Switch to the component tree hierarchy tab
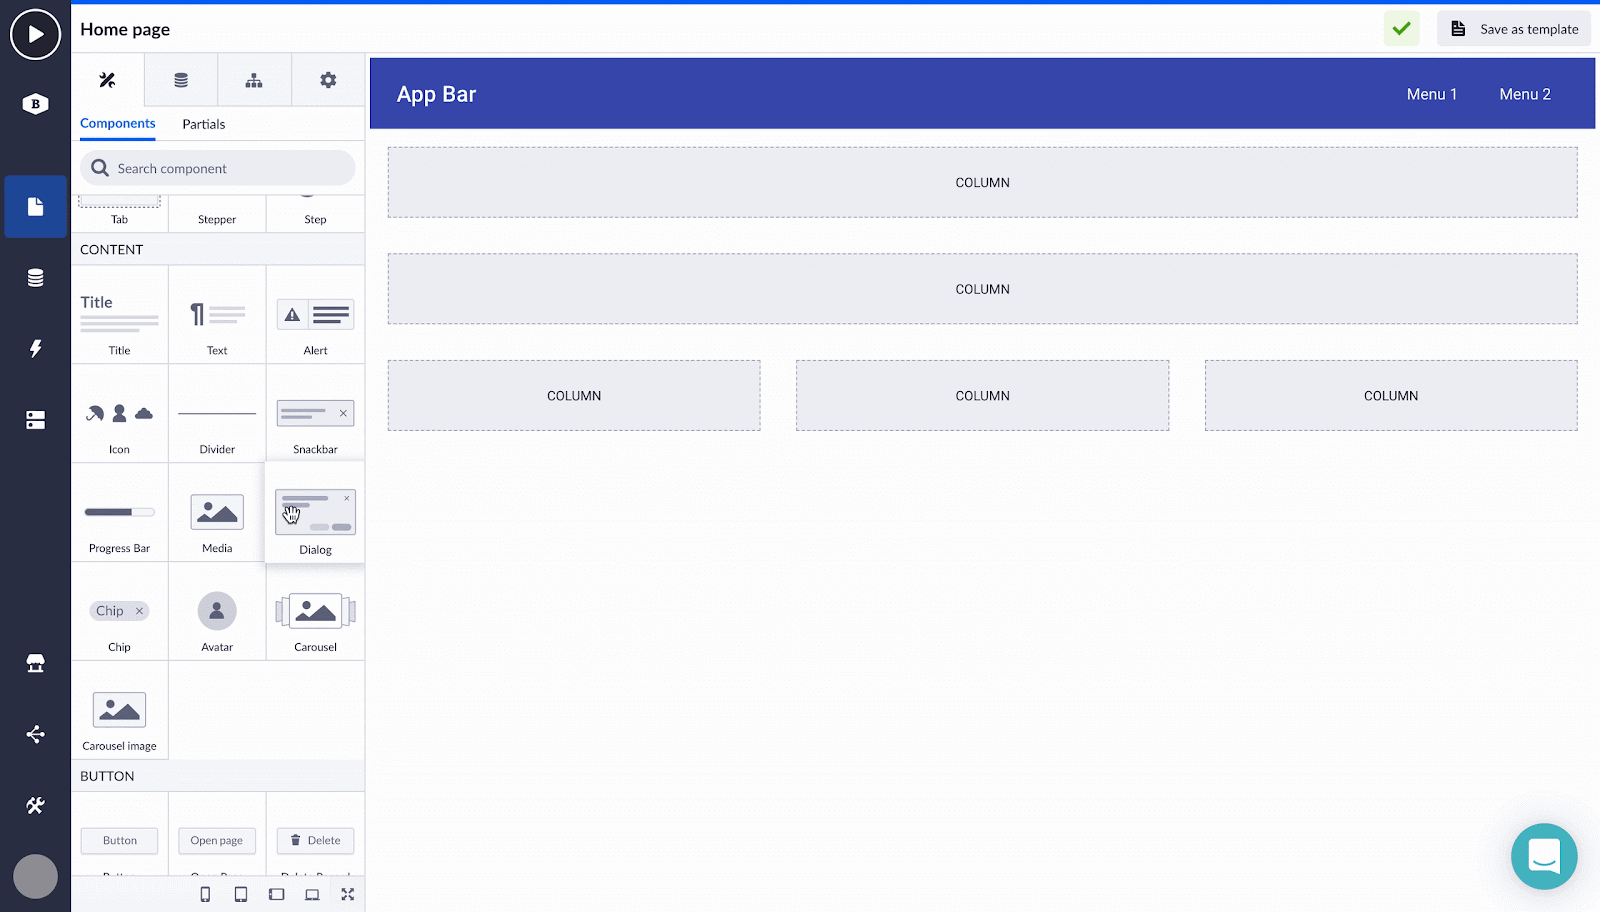This screenshot has width=1600, height=912. (x=254, y=80)
